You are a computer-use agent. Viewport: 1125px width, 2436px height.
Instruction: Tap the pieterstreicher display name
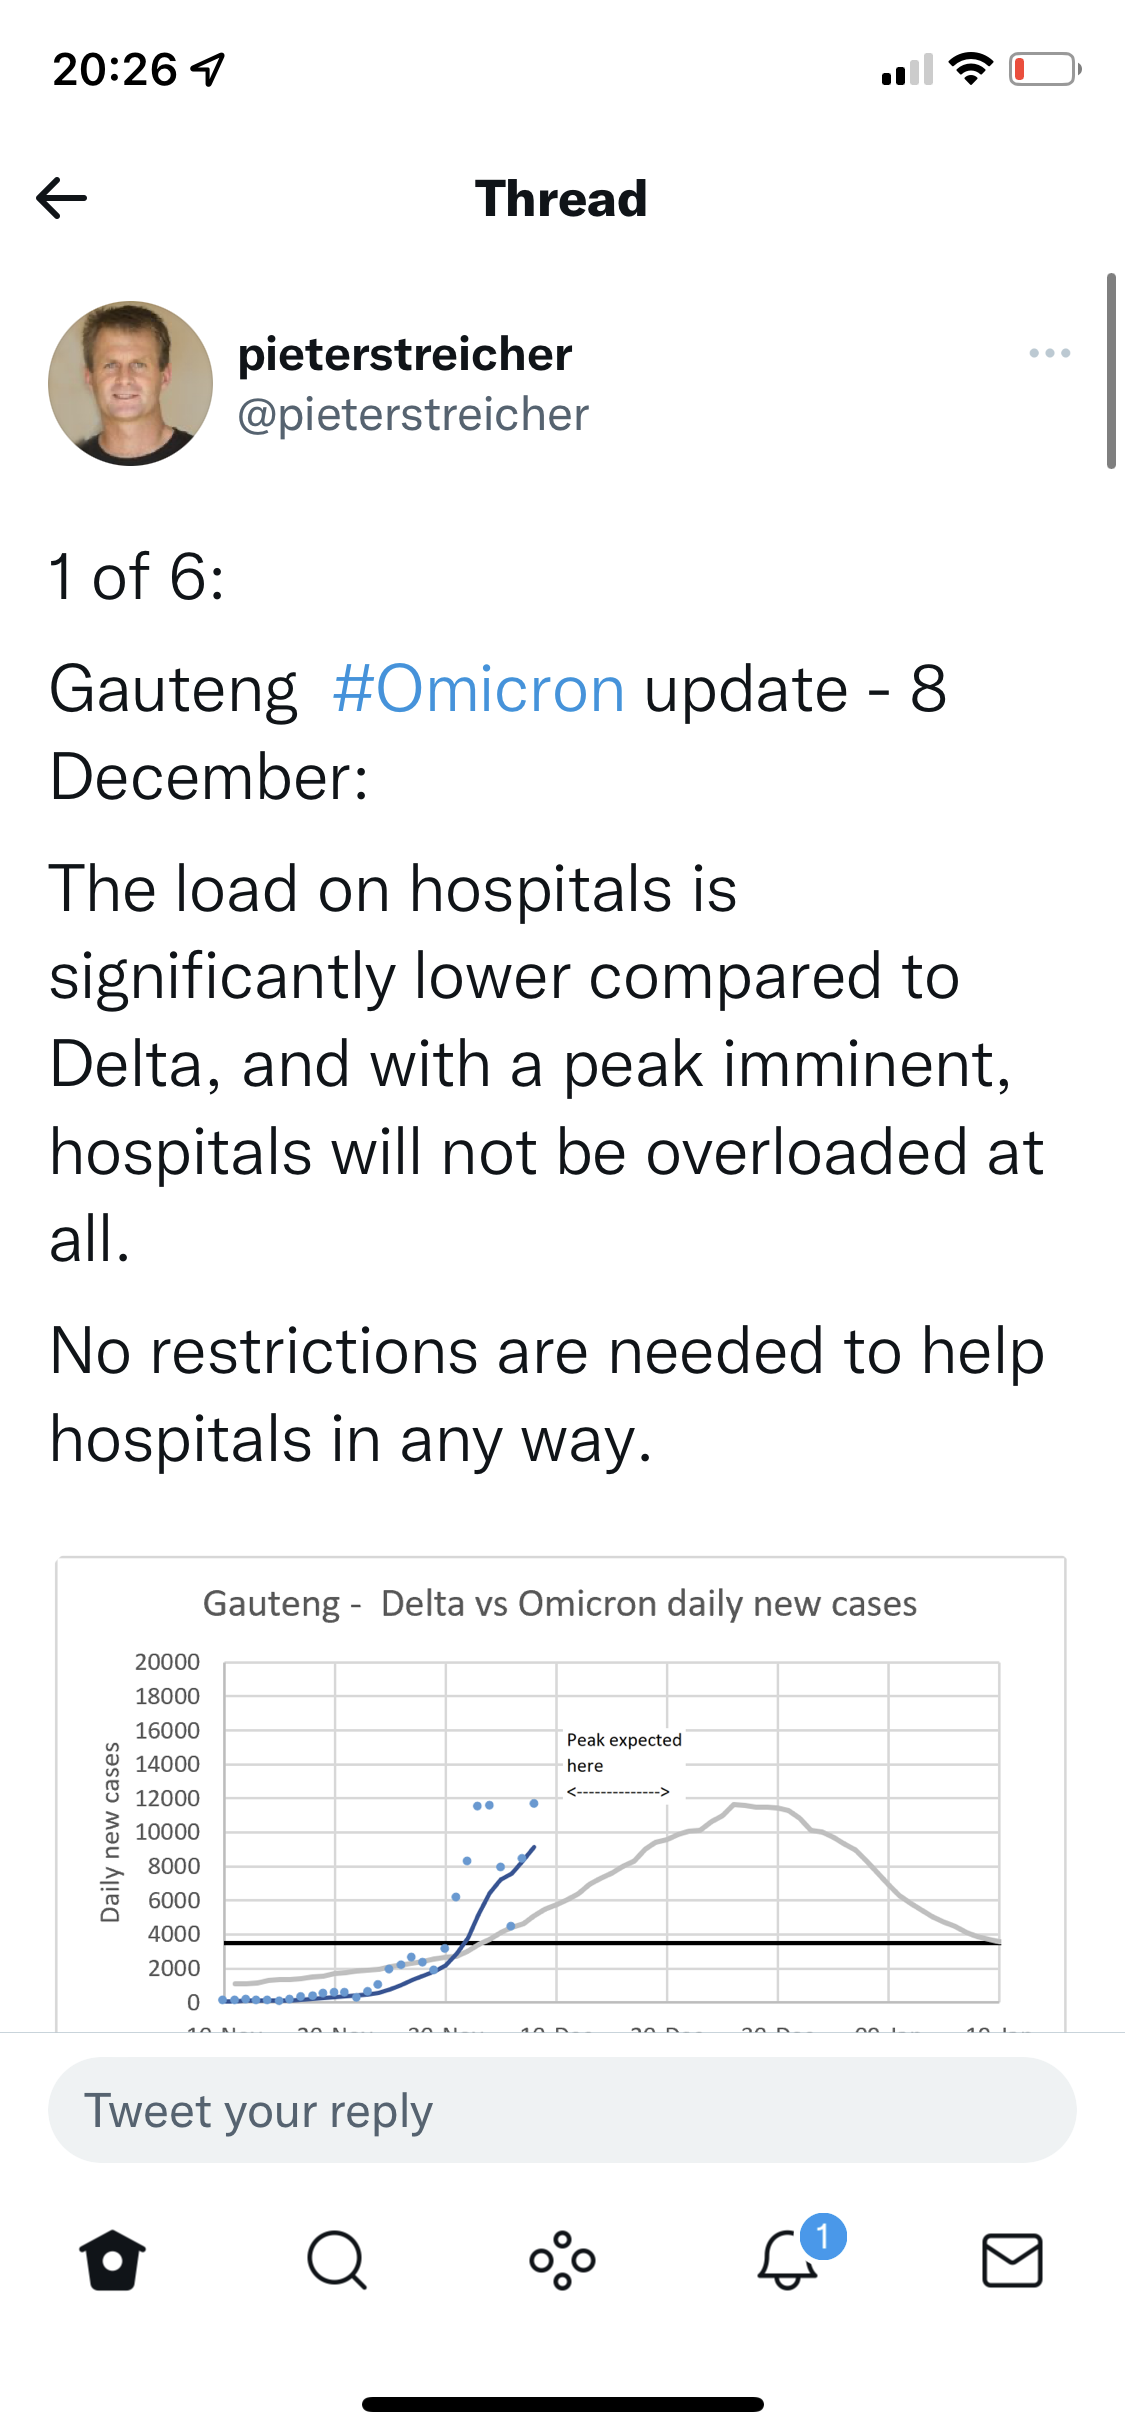[x=405, y=354]
